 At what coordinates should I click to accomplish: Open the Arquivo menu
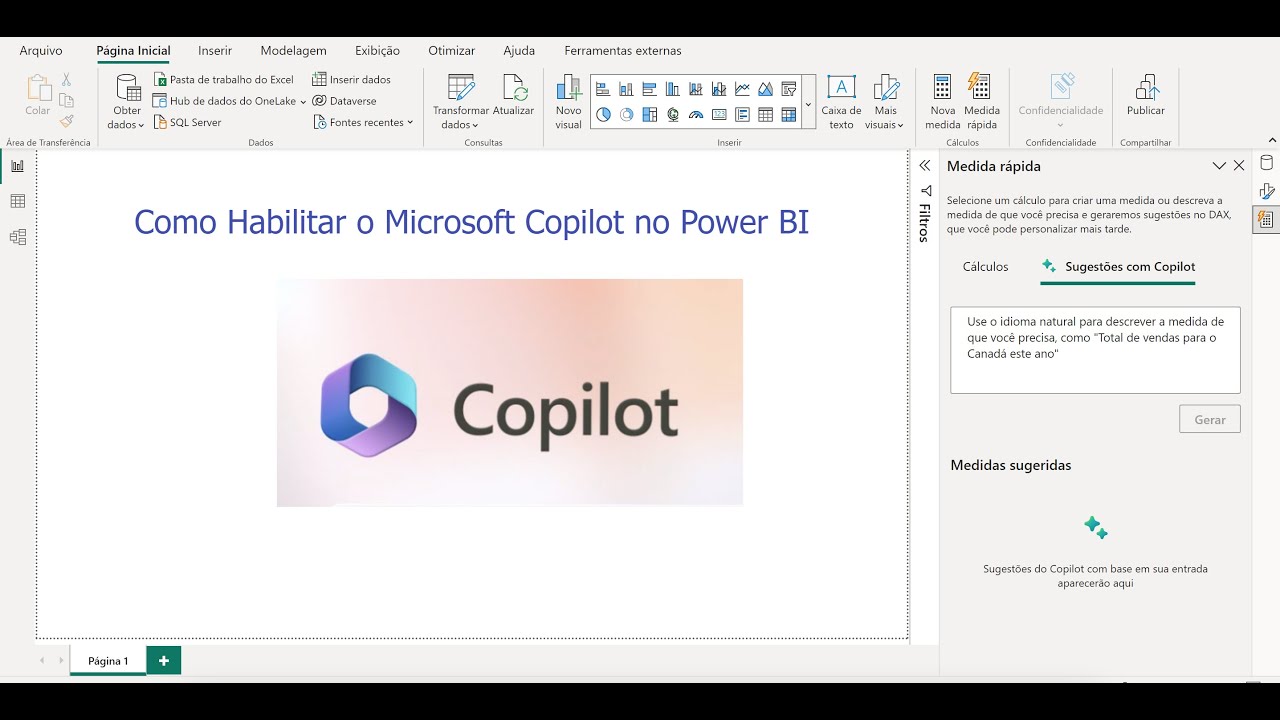tap(41, 50)
